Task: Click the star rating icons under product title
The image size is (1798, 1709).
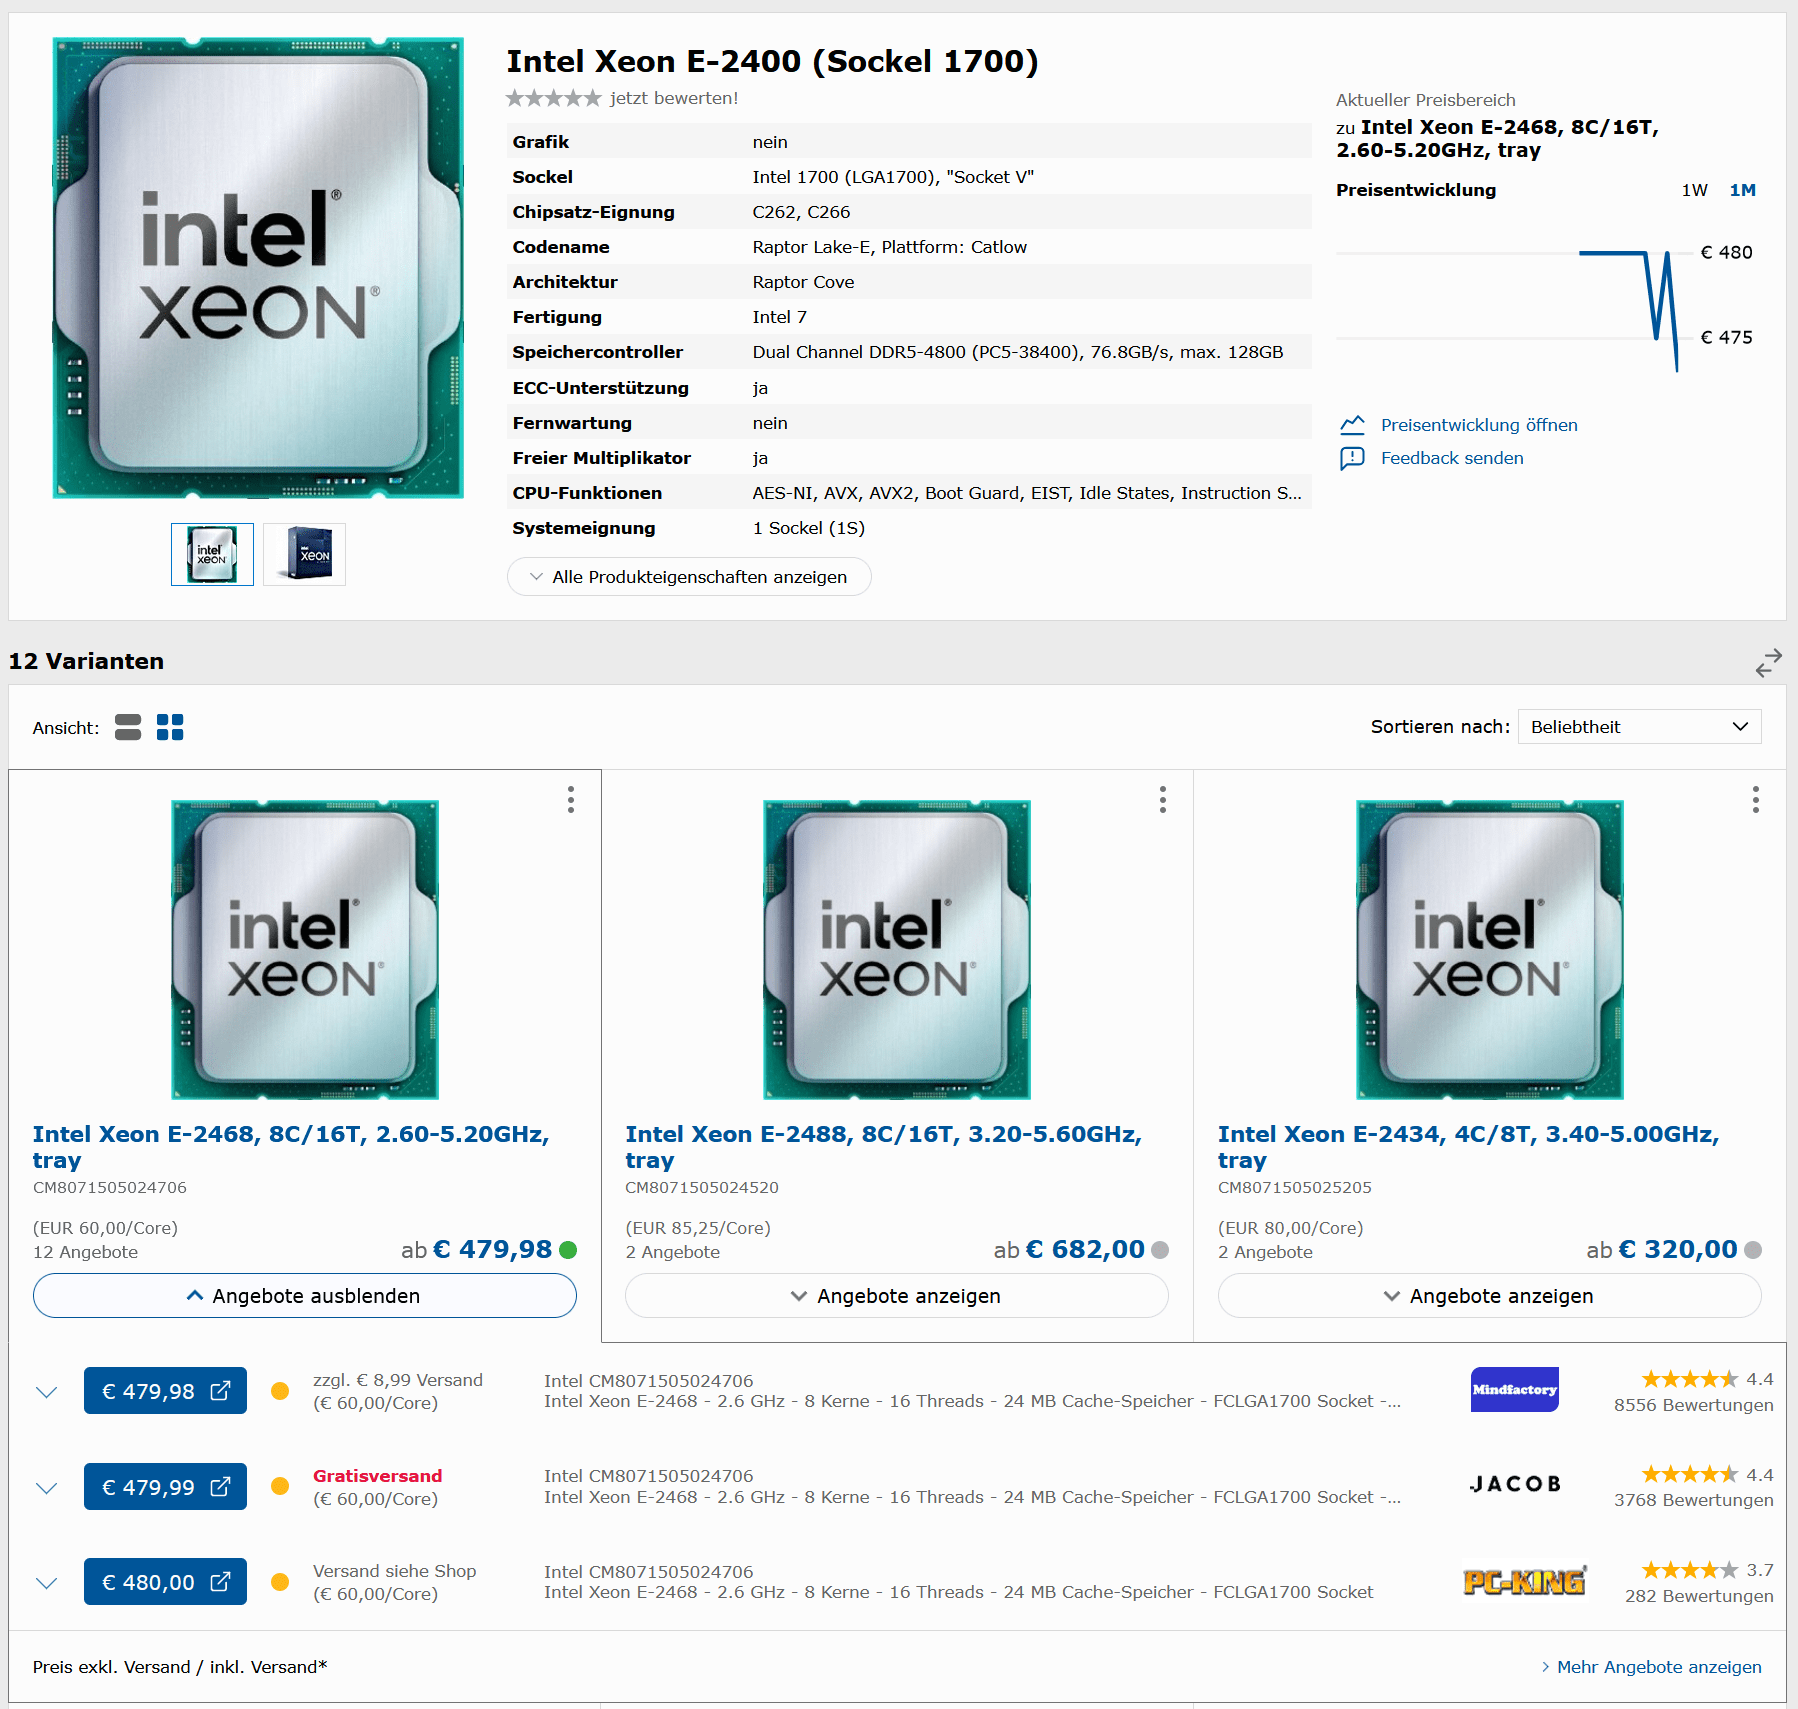Action: [x=553, y=98]
